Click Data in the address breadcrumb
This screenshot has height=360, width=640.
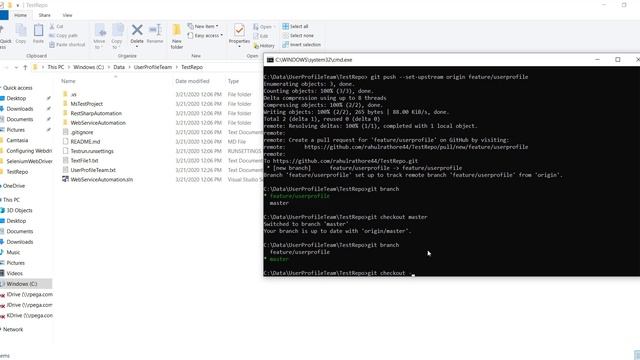[x=119, y=67]
